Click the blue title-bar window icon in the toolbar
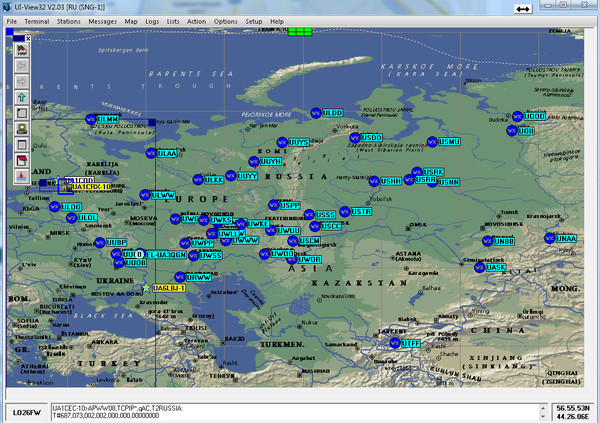The height and width of the screenshot is (423, 600). (x=22, y=144)
